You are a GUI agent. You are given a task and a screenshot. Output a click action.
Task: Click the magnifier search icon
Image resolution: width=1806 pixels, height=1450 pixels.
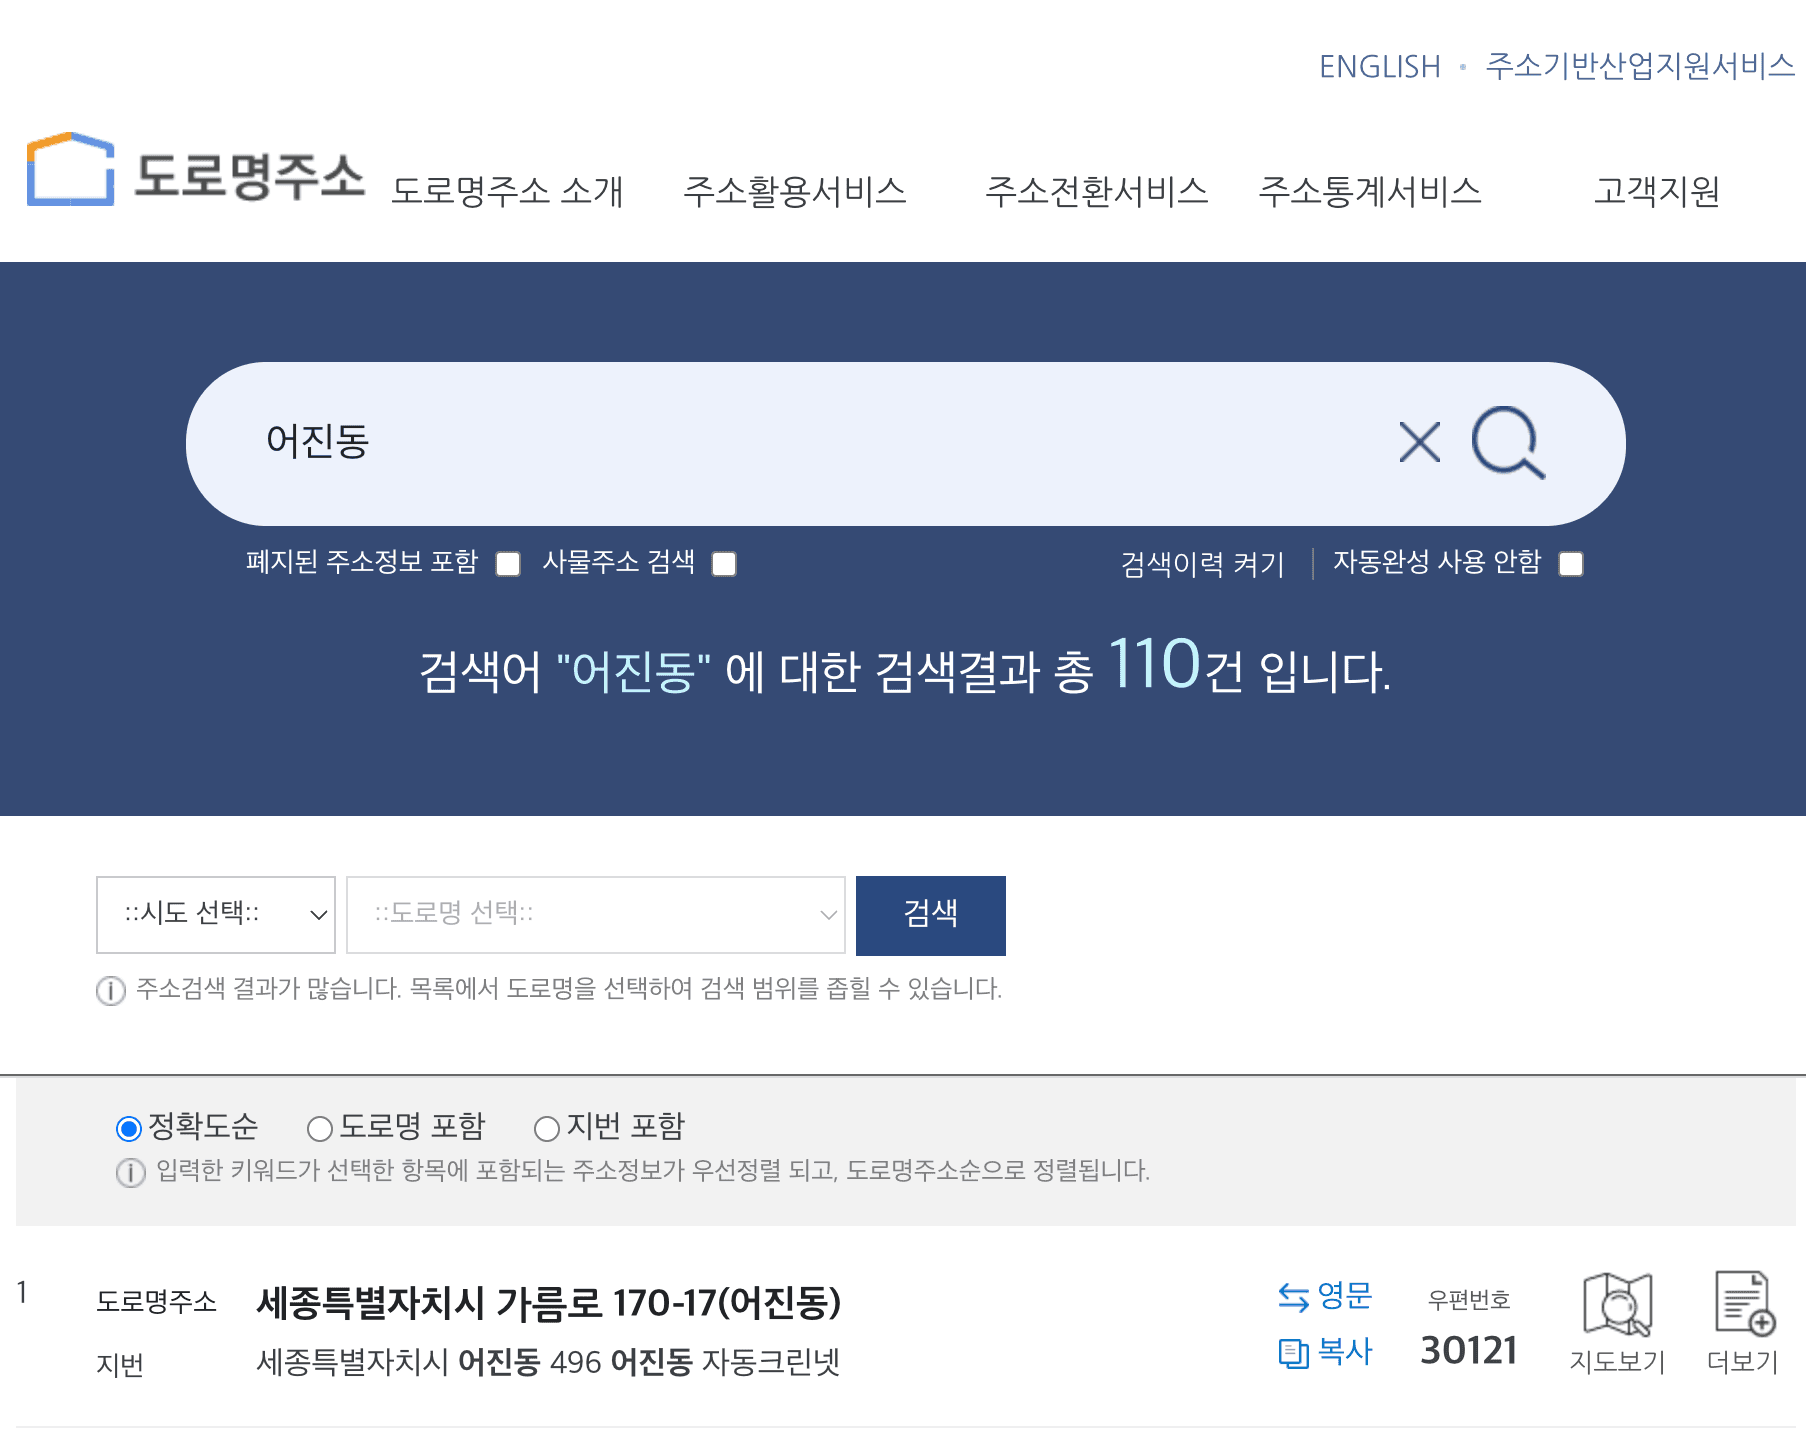1510,443
